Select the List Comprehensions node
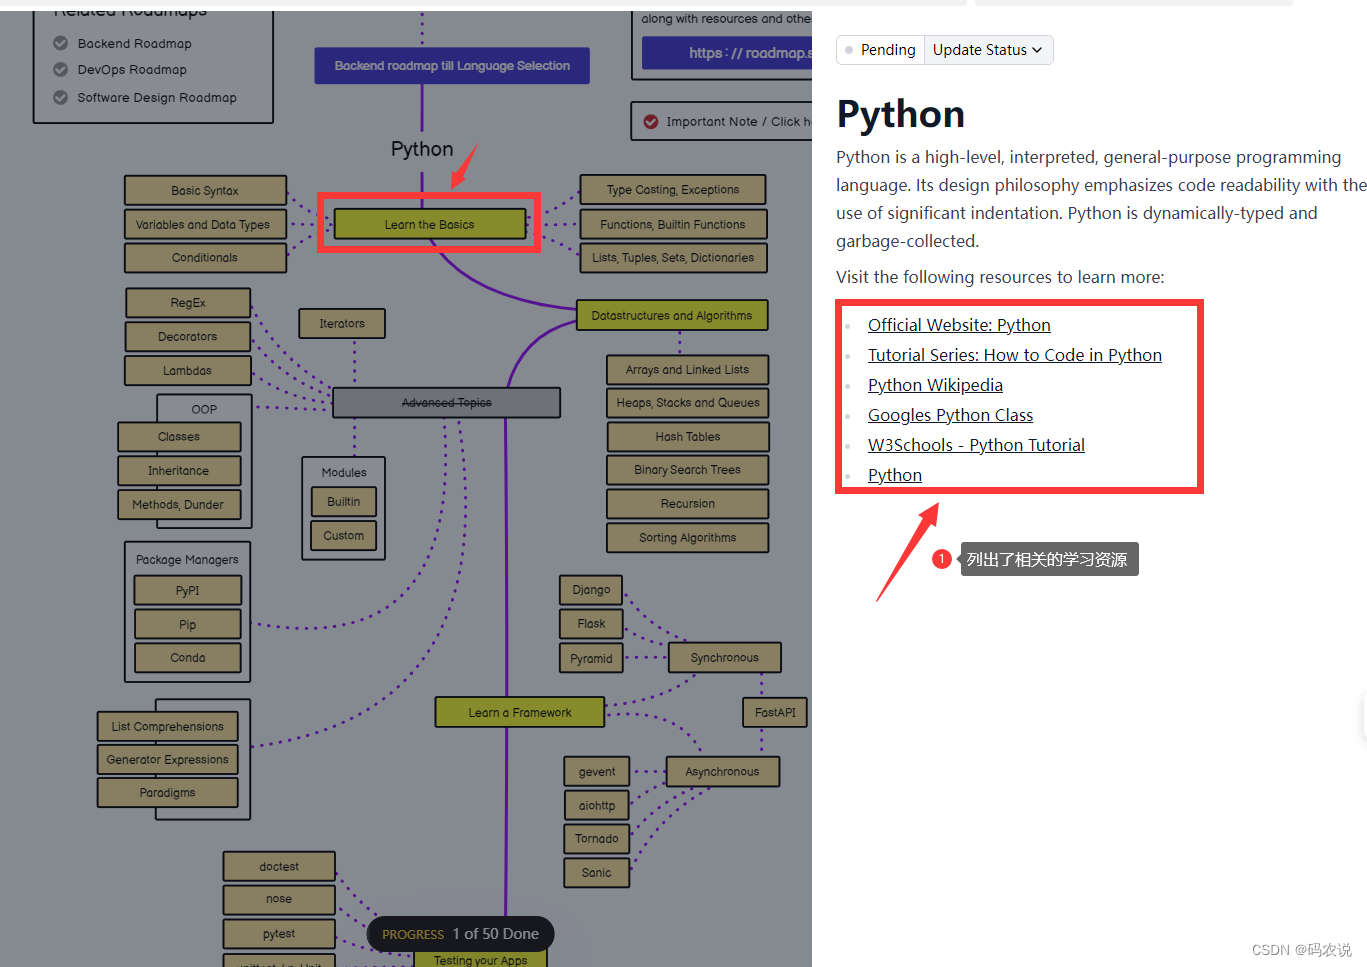Image resolution: width=1367 pixels, height=967 pixels. click(x=168, y=726)
